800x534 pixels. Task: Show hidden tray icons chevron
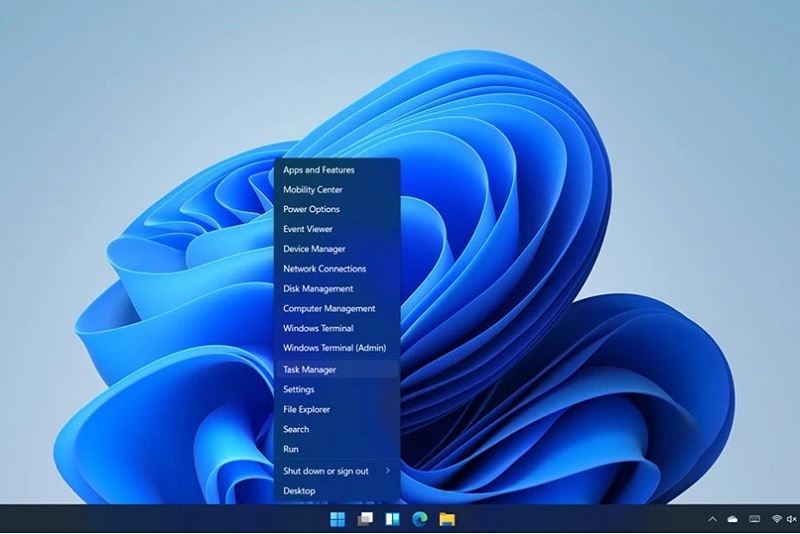click(x=713, y=519)
